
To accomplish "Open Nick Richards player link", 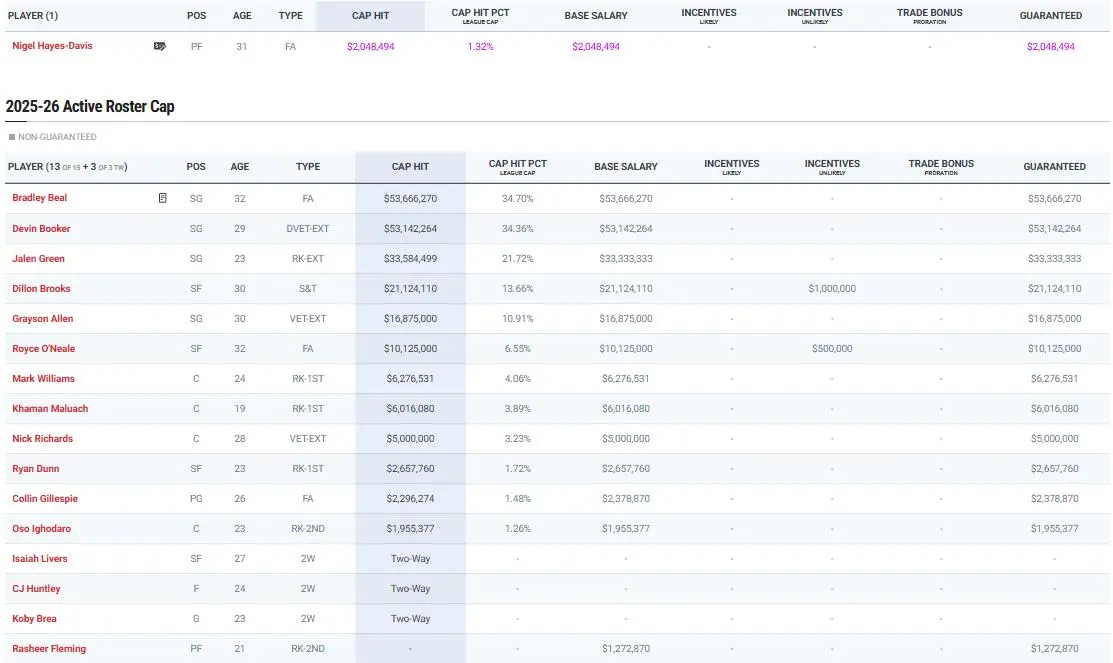I will 43,439.
